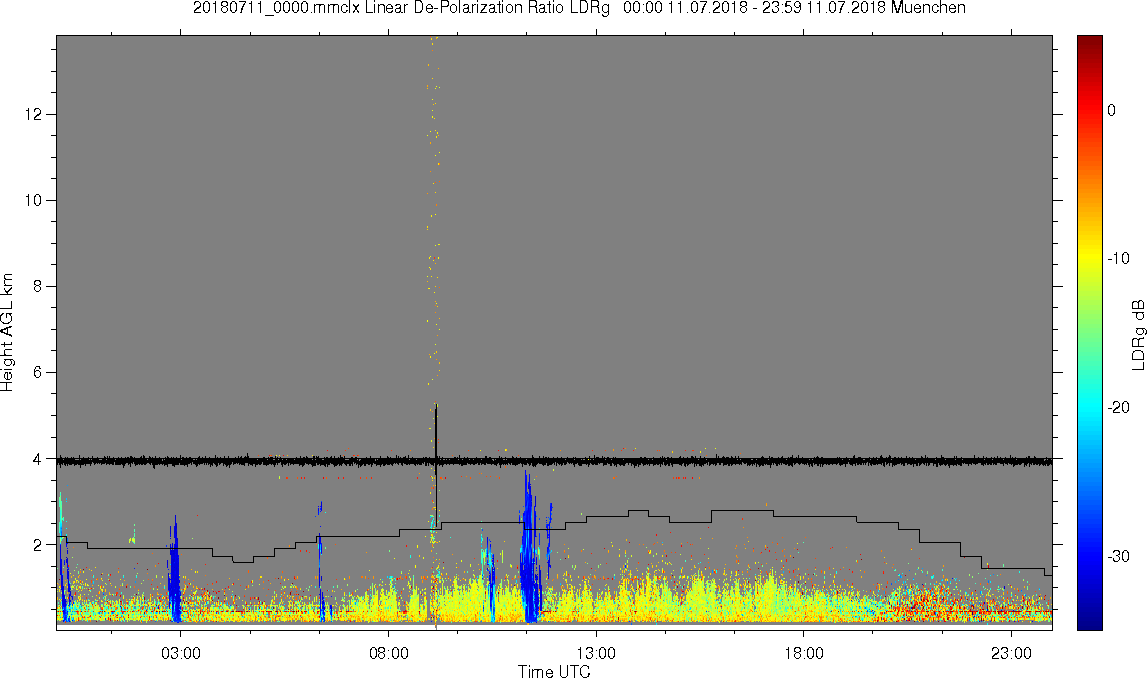The width and height of the screenshot is (1147, 678).
Task: Click the '18:00' time axis label
Action: pos(804,653)
